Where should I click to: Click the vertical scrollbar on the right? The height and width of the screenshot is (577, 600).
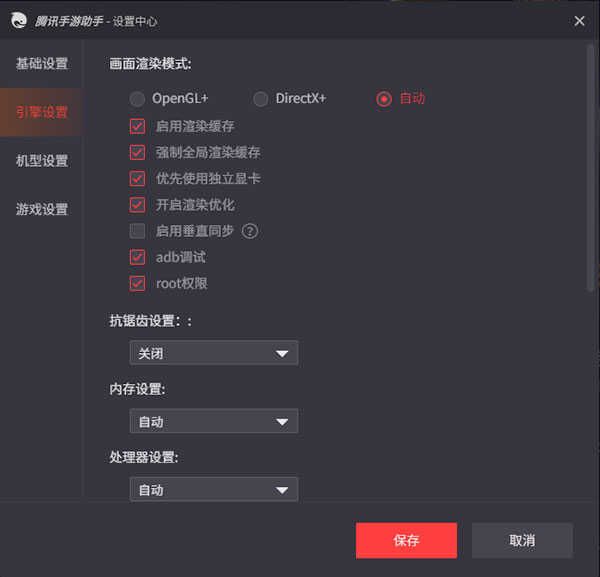(590, 170)
